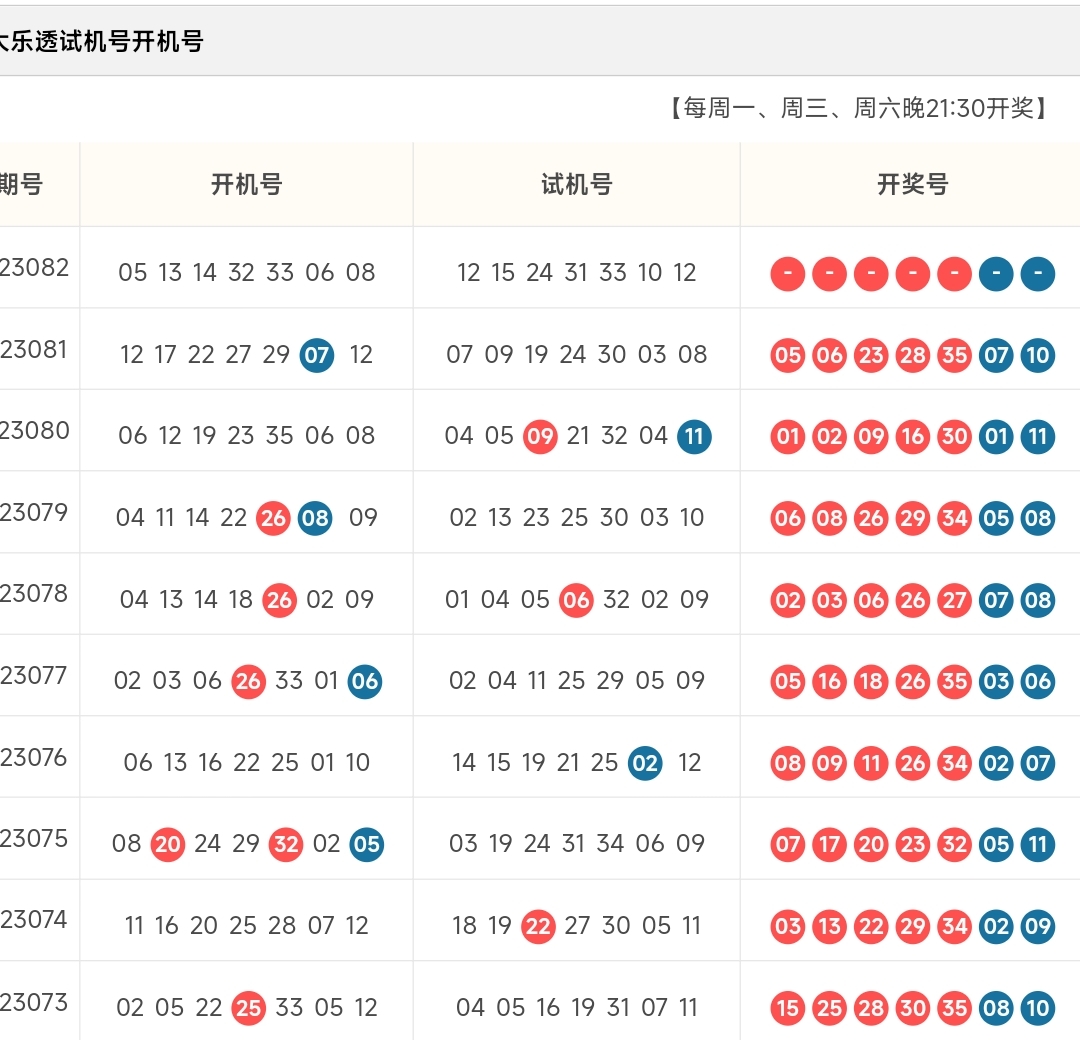Click red ball 22 in 23074's 试机号 column

tap(538, 926)
